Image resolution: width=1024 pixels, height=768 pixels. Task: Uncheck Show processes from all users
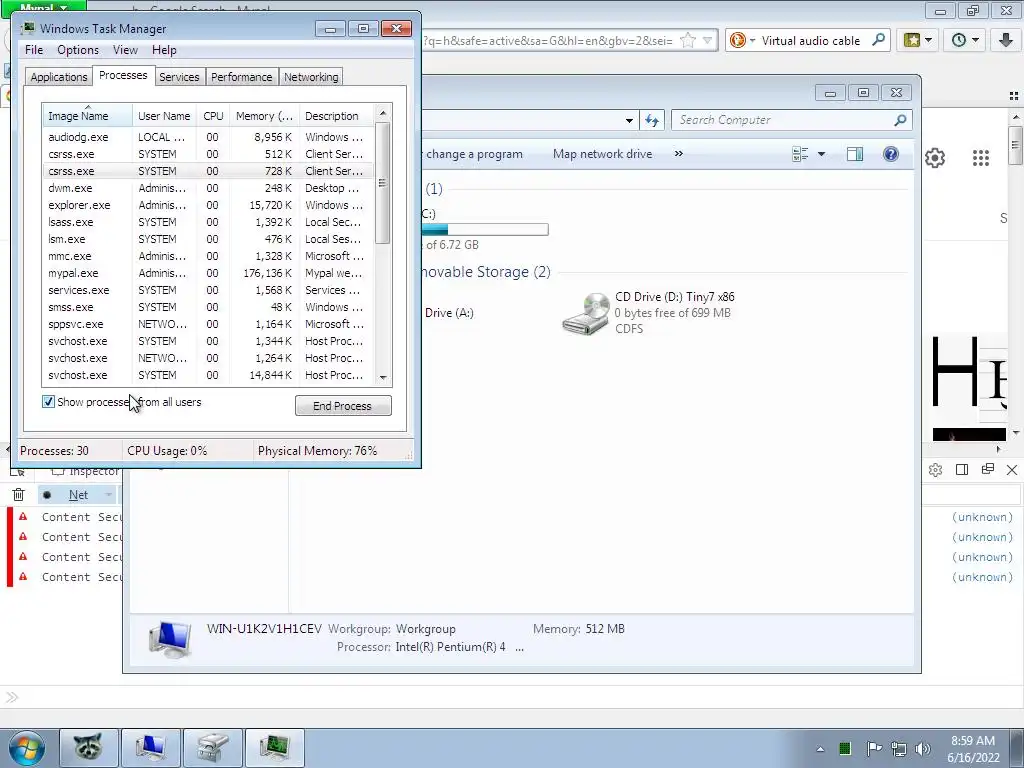(x=48, y=402)
